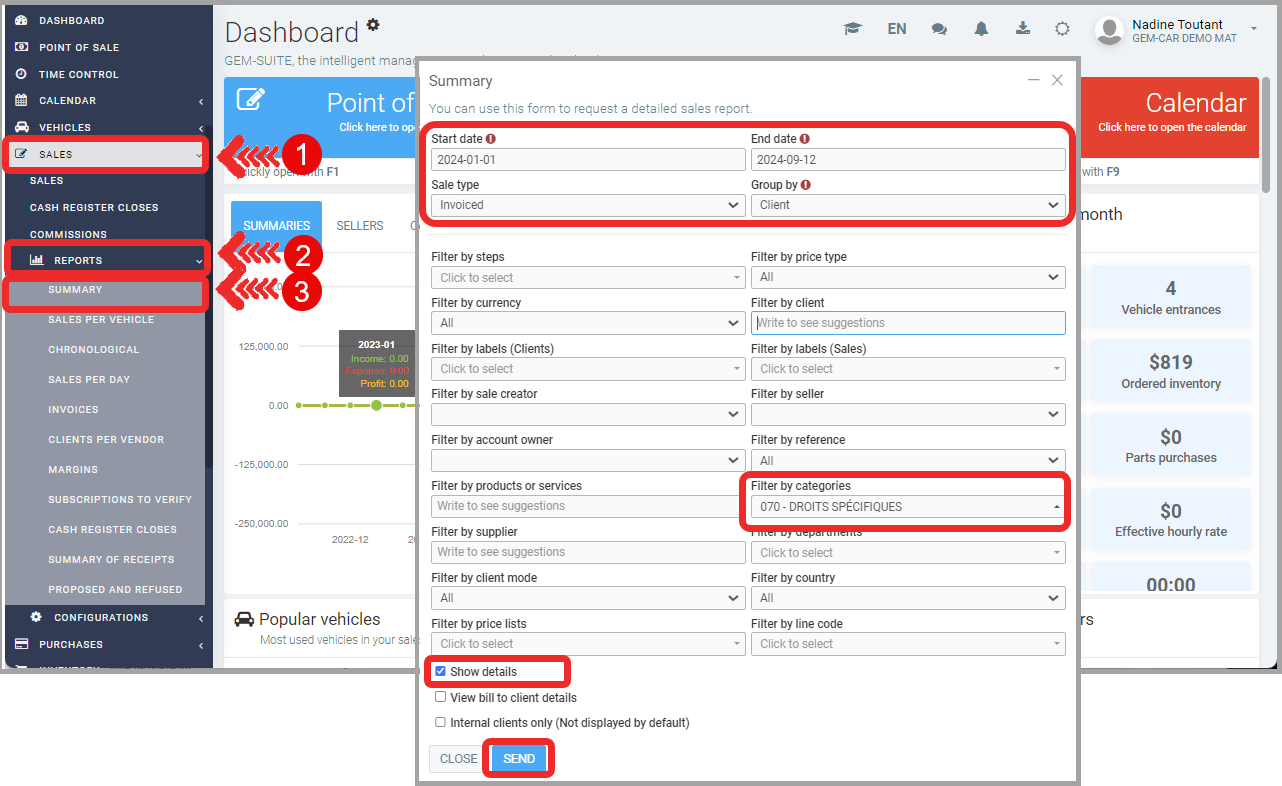Click the theme toggle sun icon
Viewport: 1282px width, 786px height.
(x=1062, y=29)
